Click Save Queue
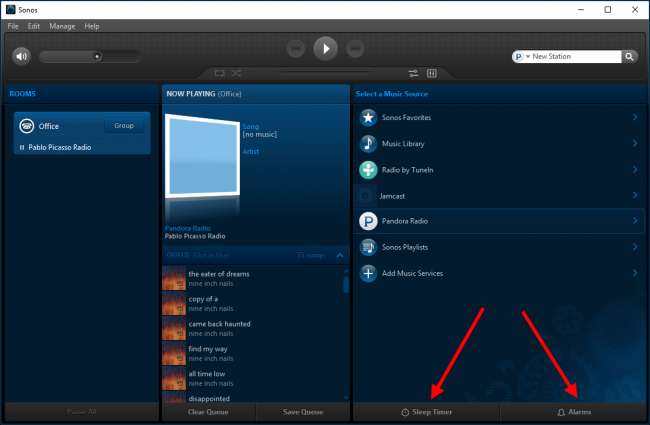 pos(303,412)
